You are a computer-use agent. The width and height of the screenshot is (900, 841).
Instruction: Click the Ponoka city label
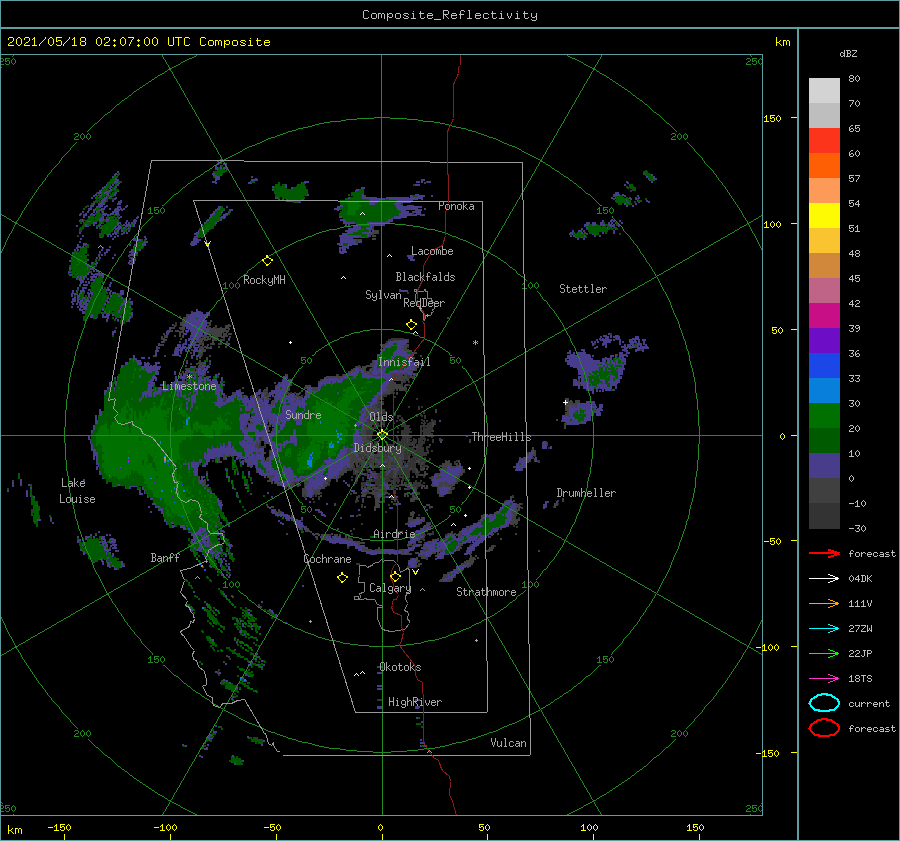pyautogui.click(x=456, y=206)
